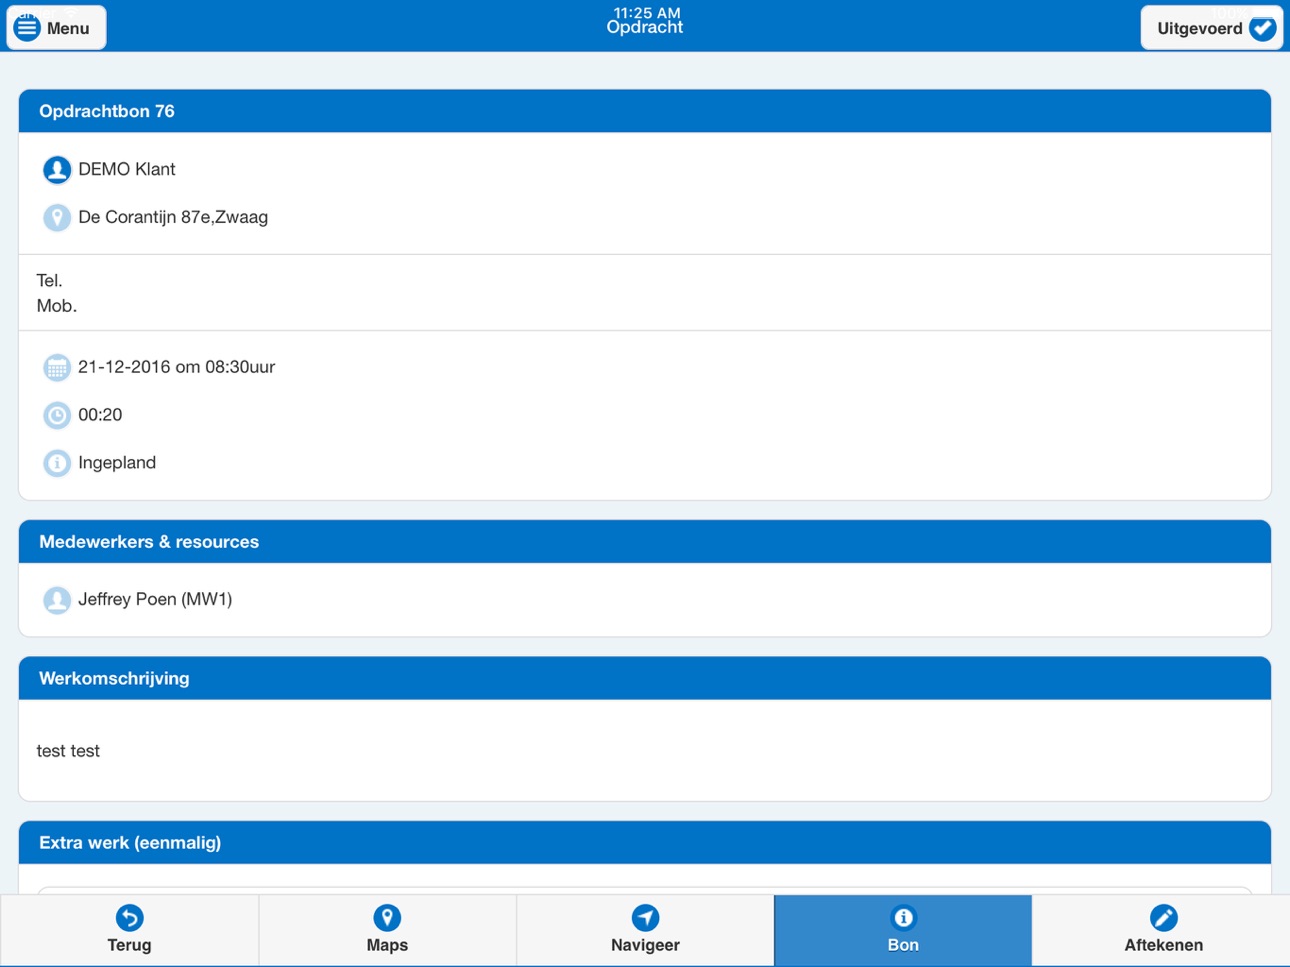Click the duration 00:20

pyautogui.click(x=100, y=415)
